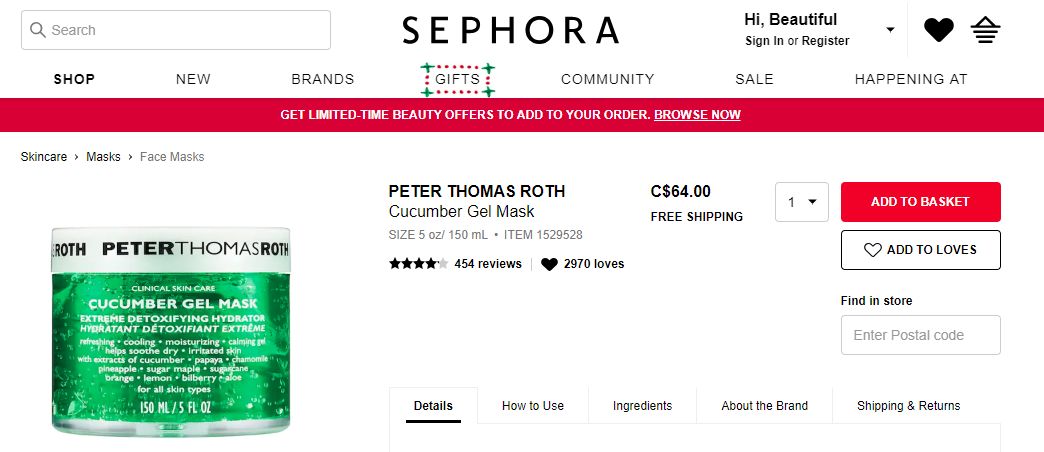Add the Cucumber Gel Mask to basket
This screenshot has height=452, width=1044.
[920, 202]
